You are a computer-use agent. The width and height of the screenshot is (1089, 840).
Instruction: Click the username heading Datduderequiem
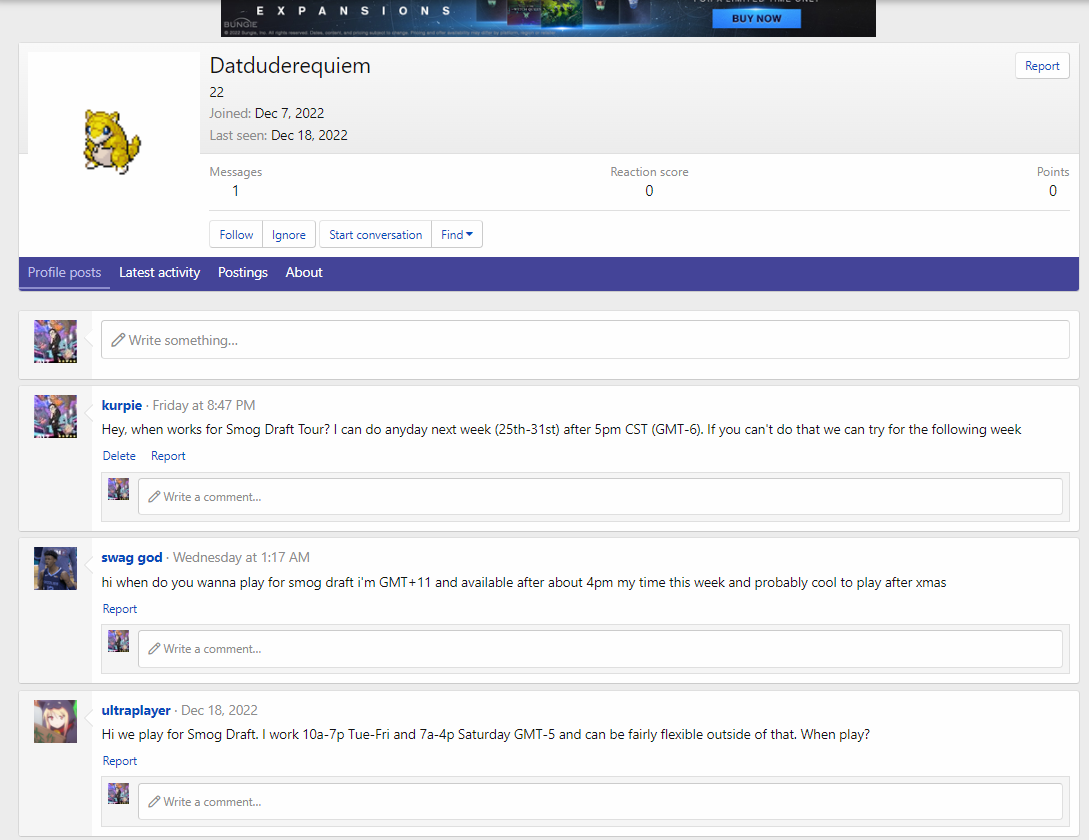pyautogui.click(x=290, y=65)
